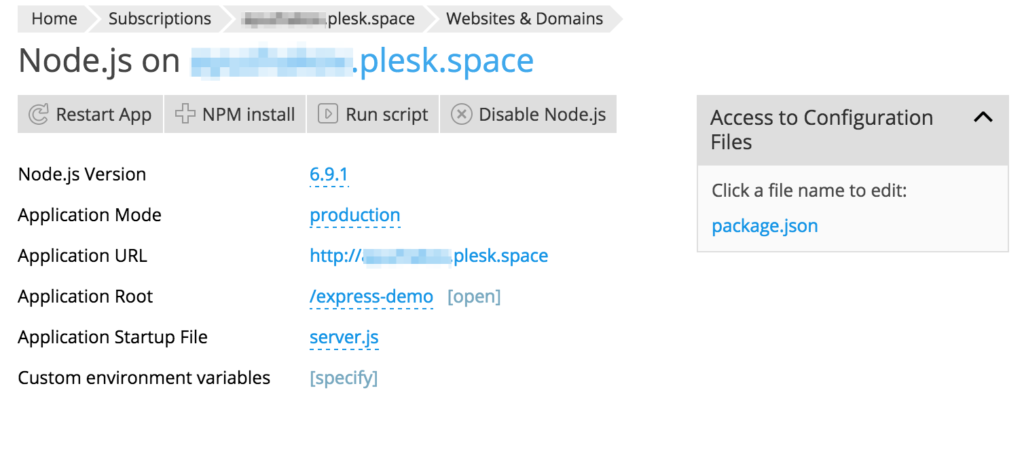
Task: Visit the Application URL link
Action: (428, 256)
